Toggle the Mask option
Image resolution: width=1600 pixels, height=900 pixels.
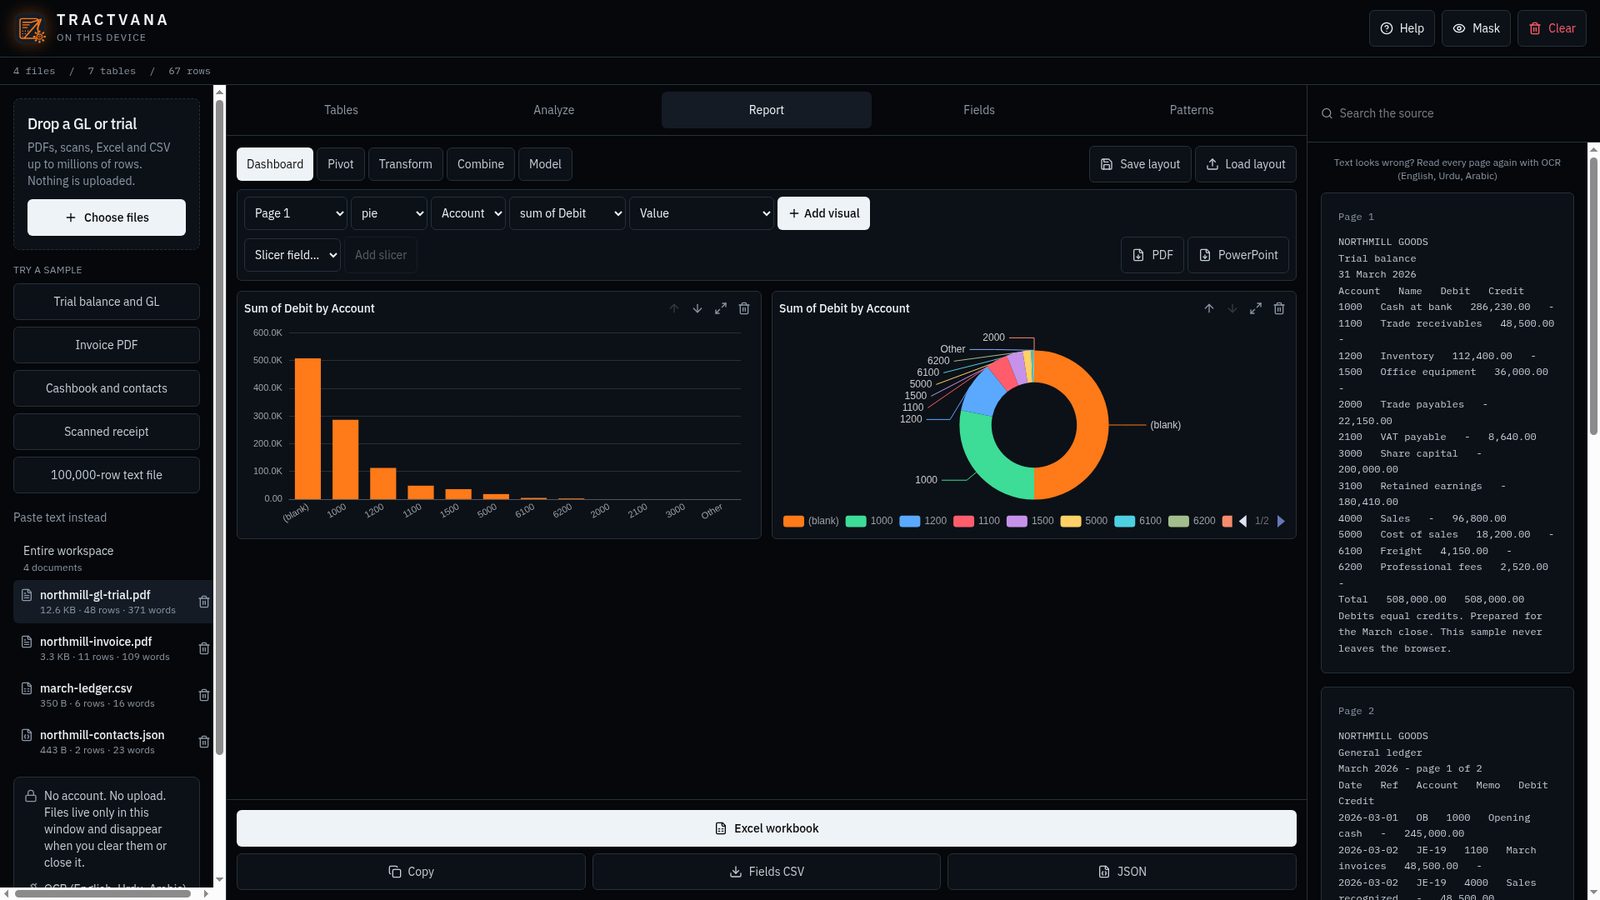click(x=1476, y=29)
